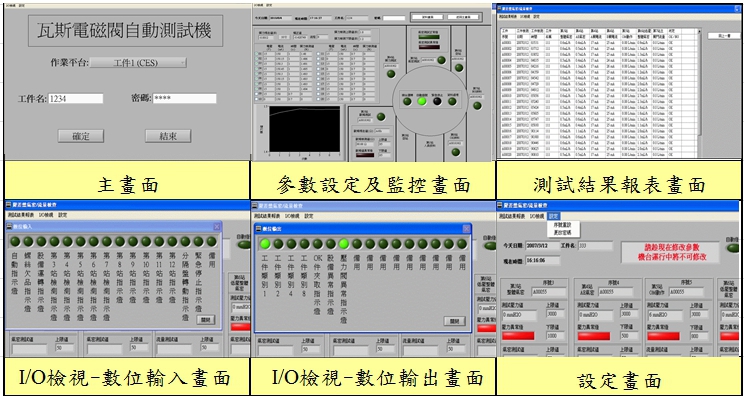Open the 作業平台 dropdown showing 工件1 (CES)
Image resolution: width=744 pixels, height=396 pixels.
coord(138,63)
